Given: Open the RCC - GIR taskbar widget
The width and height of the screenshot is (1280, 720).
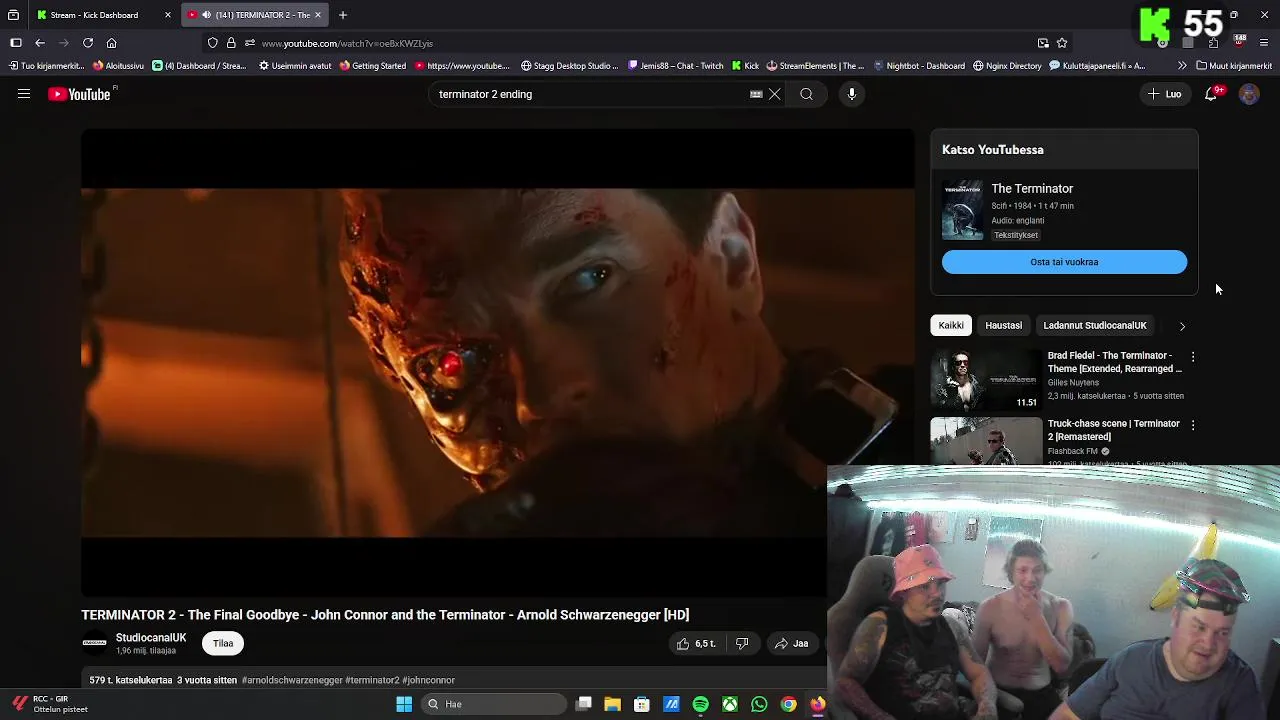Looking at the screenshot, I should point(49,704).
